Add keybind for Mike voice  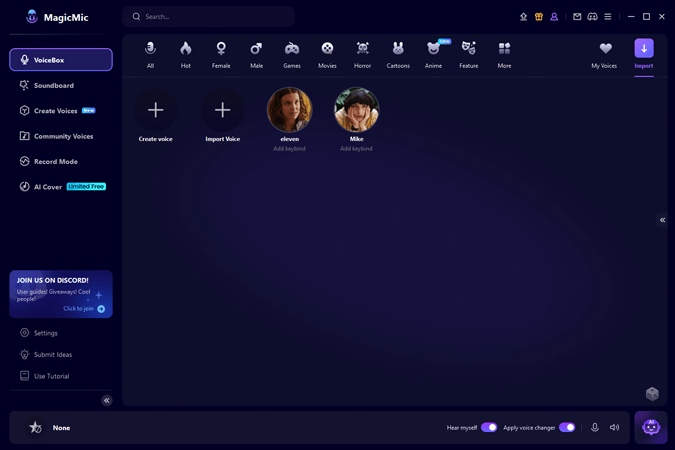coord(356,149)
